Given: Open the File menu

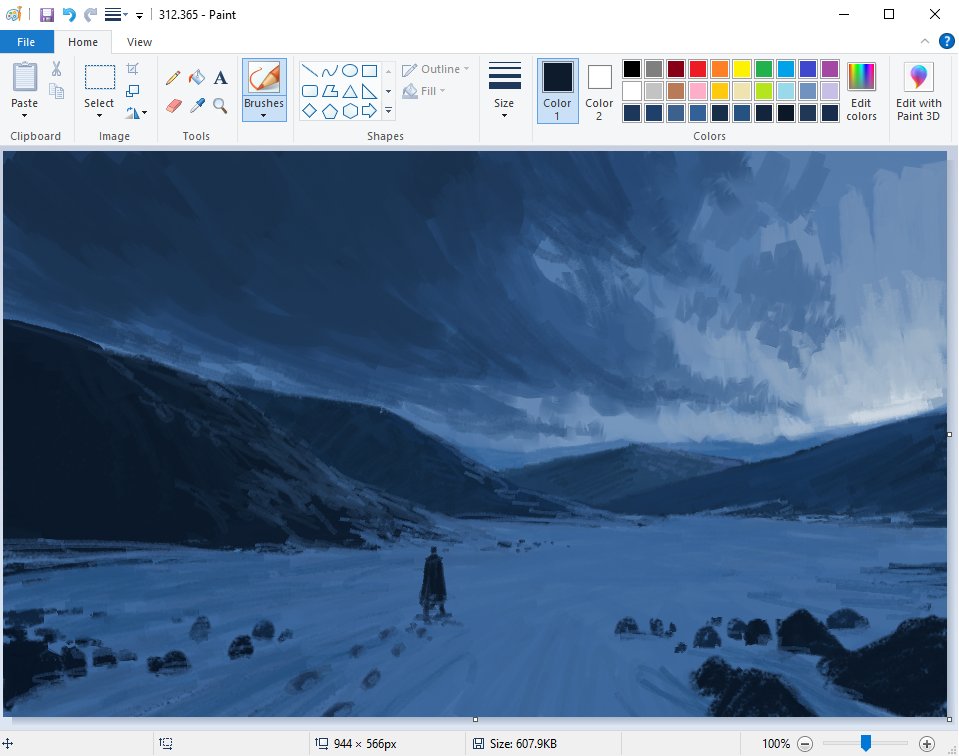Looking at the screenshot, I should (x=26, y=42).
